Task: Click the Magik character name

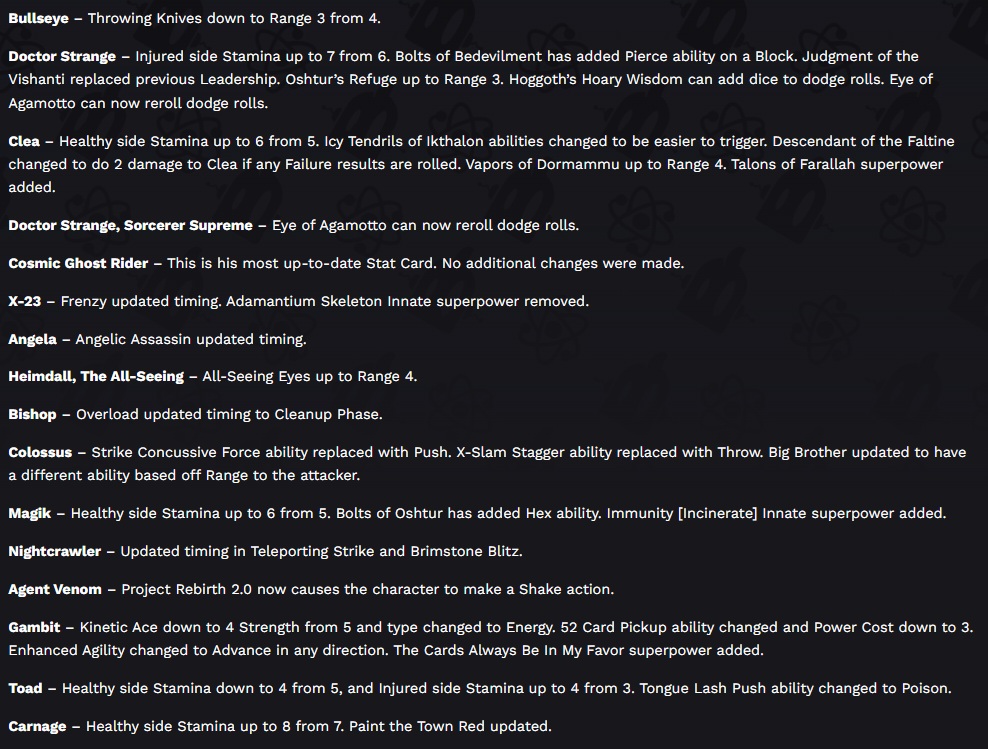Action: tap(30, 513)
